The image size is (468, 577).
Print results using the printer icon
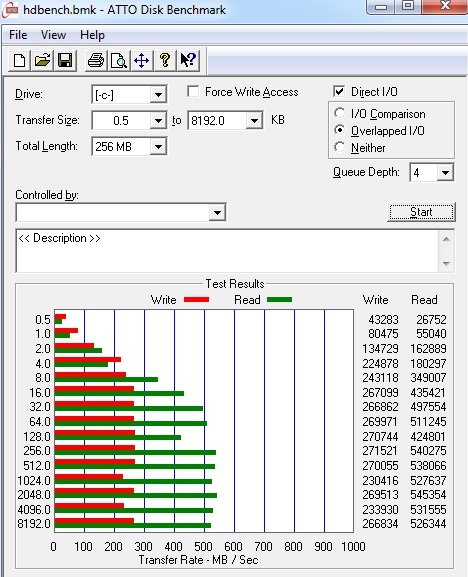(96, 60)
